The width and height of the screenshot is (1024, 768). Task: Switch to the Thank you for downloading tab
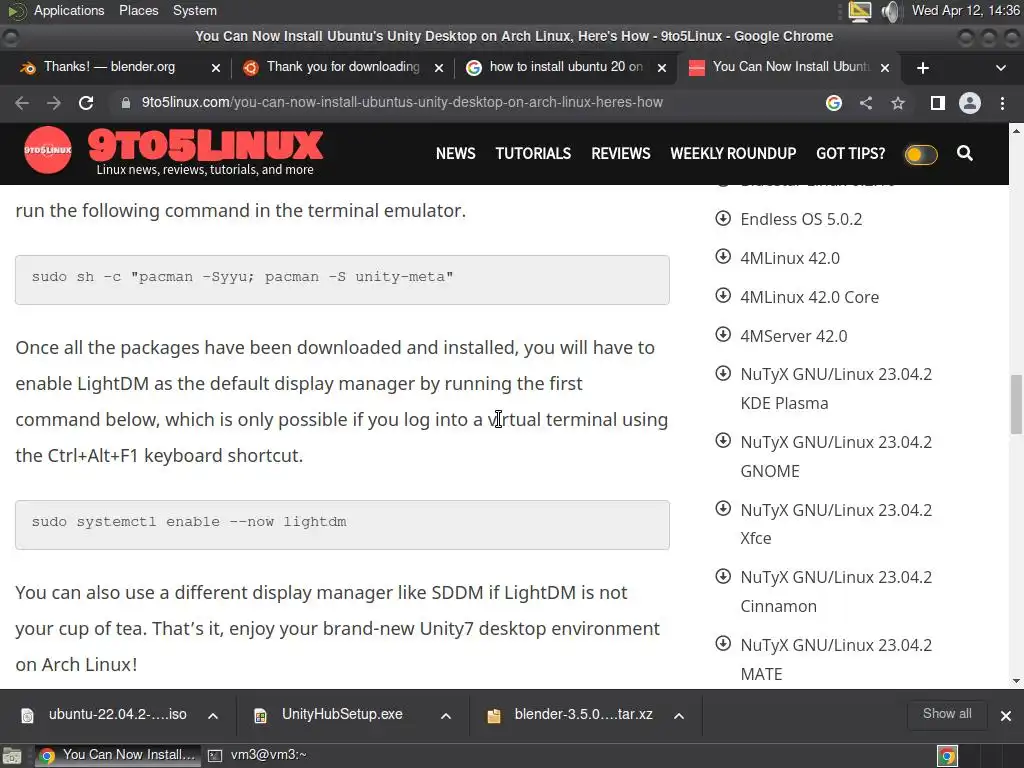[343, 67]
